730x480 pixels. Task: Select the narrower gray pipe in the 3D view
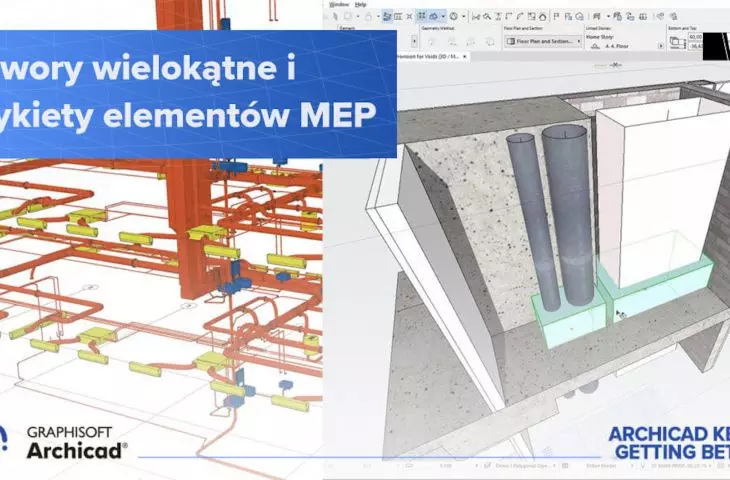tap(535, 223)
